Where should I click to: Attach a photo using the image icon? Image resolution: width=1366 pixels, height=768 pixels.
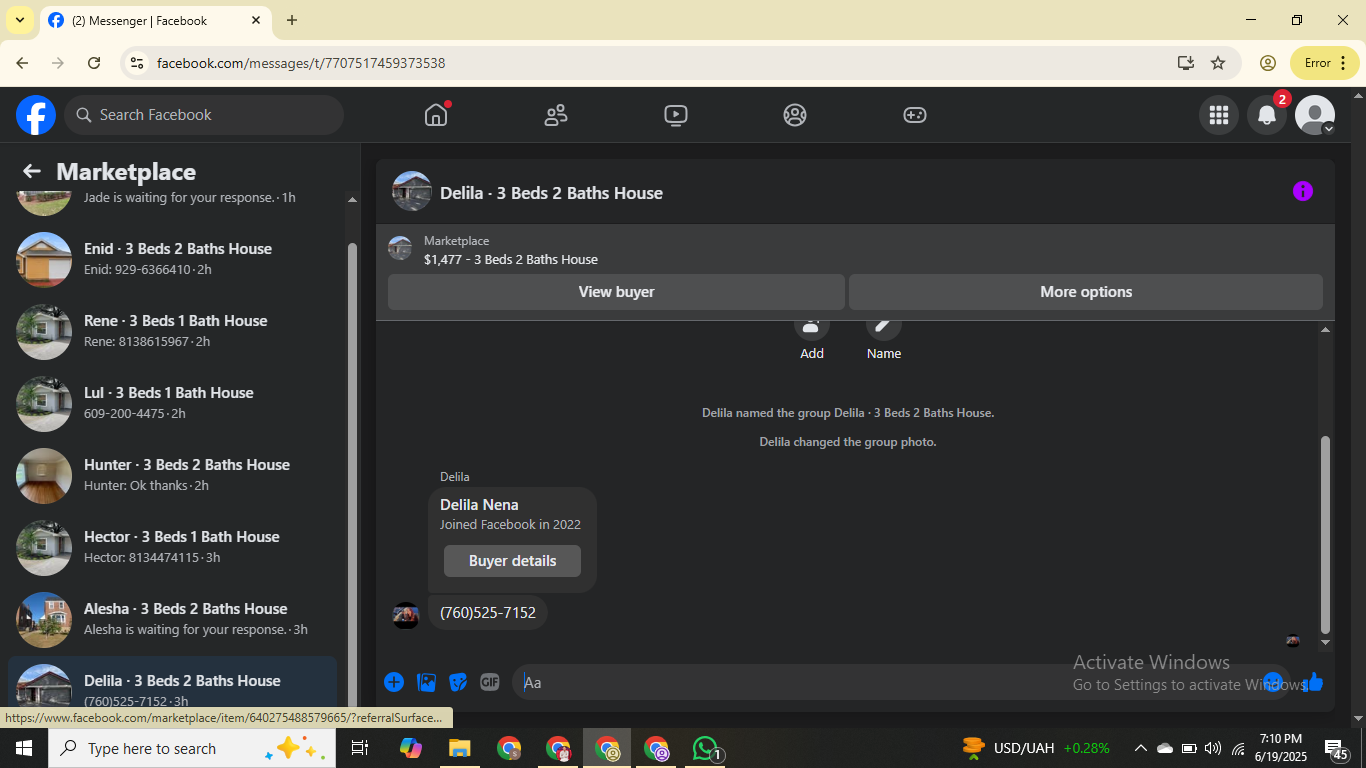coord(426,682)
